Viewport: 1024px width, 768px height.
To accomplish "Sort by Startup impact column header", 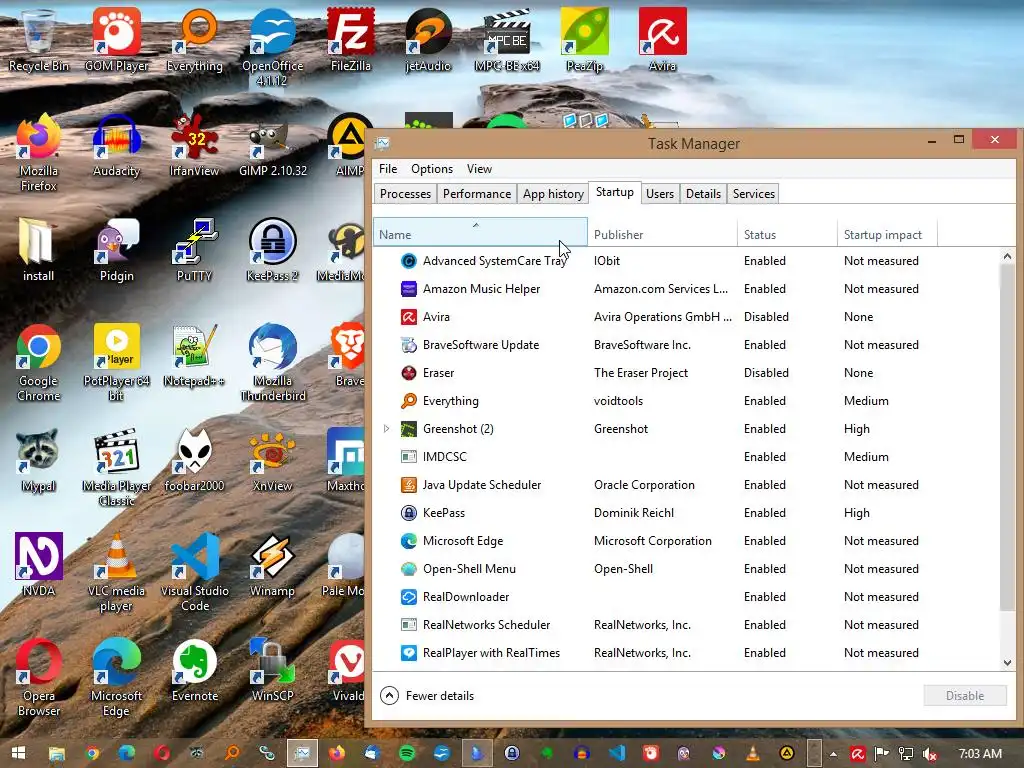I will 887,234.
